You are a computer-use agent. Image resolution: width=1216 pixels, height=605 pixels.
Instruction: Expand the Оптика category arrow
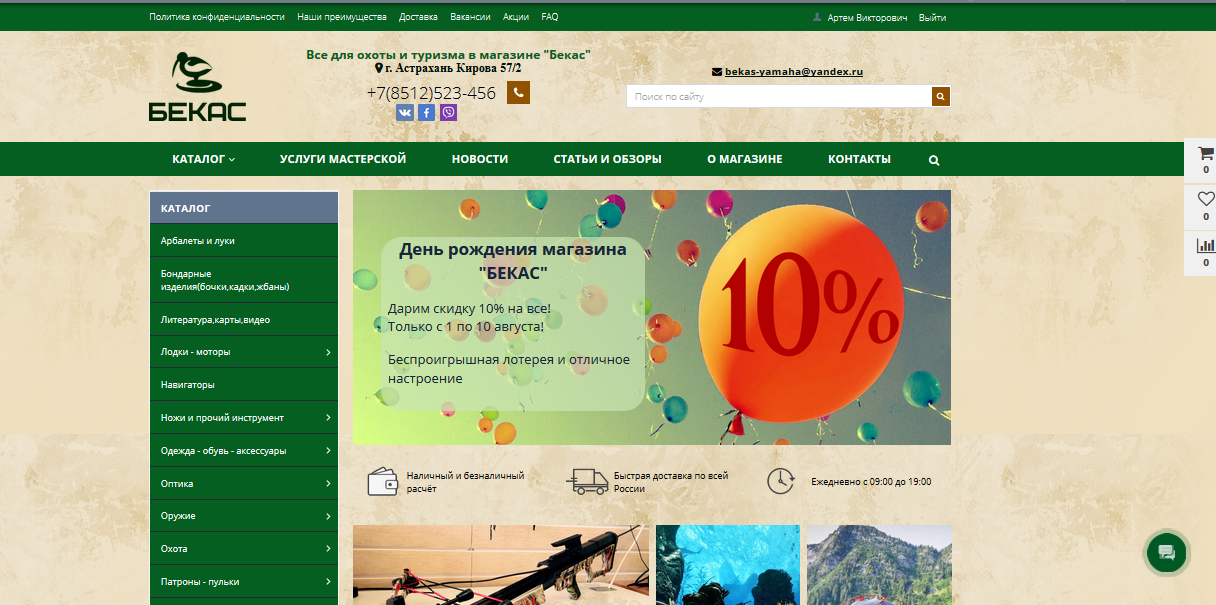click(328, 484)
